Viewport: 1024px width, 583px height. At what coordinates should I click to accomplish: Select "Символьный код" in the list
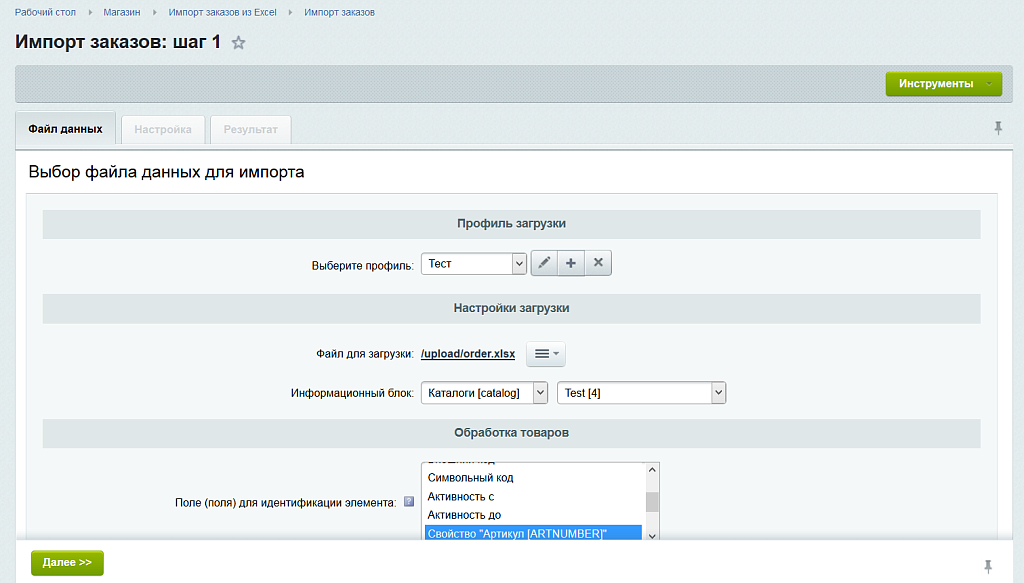470,478
